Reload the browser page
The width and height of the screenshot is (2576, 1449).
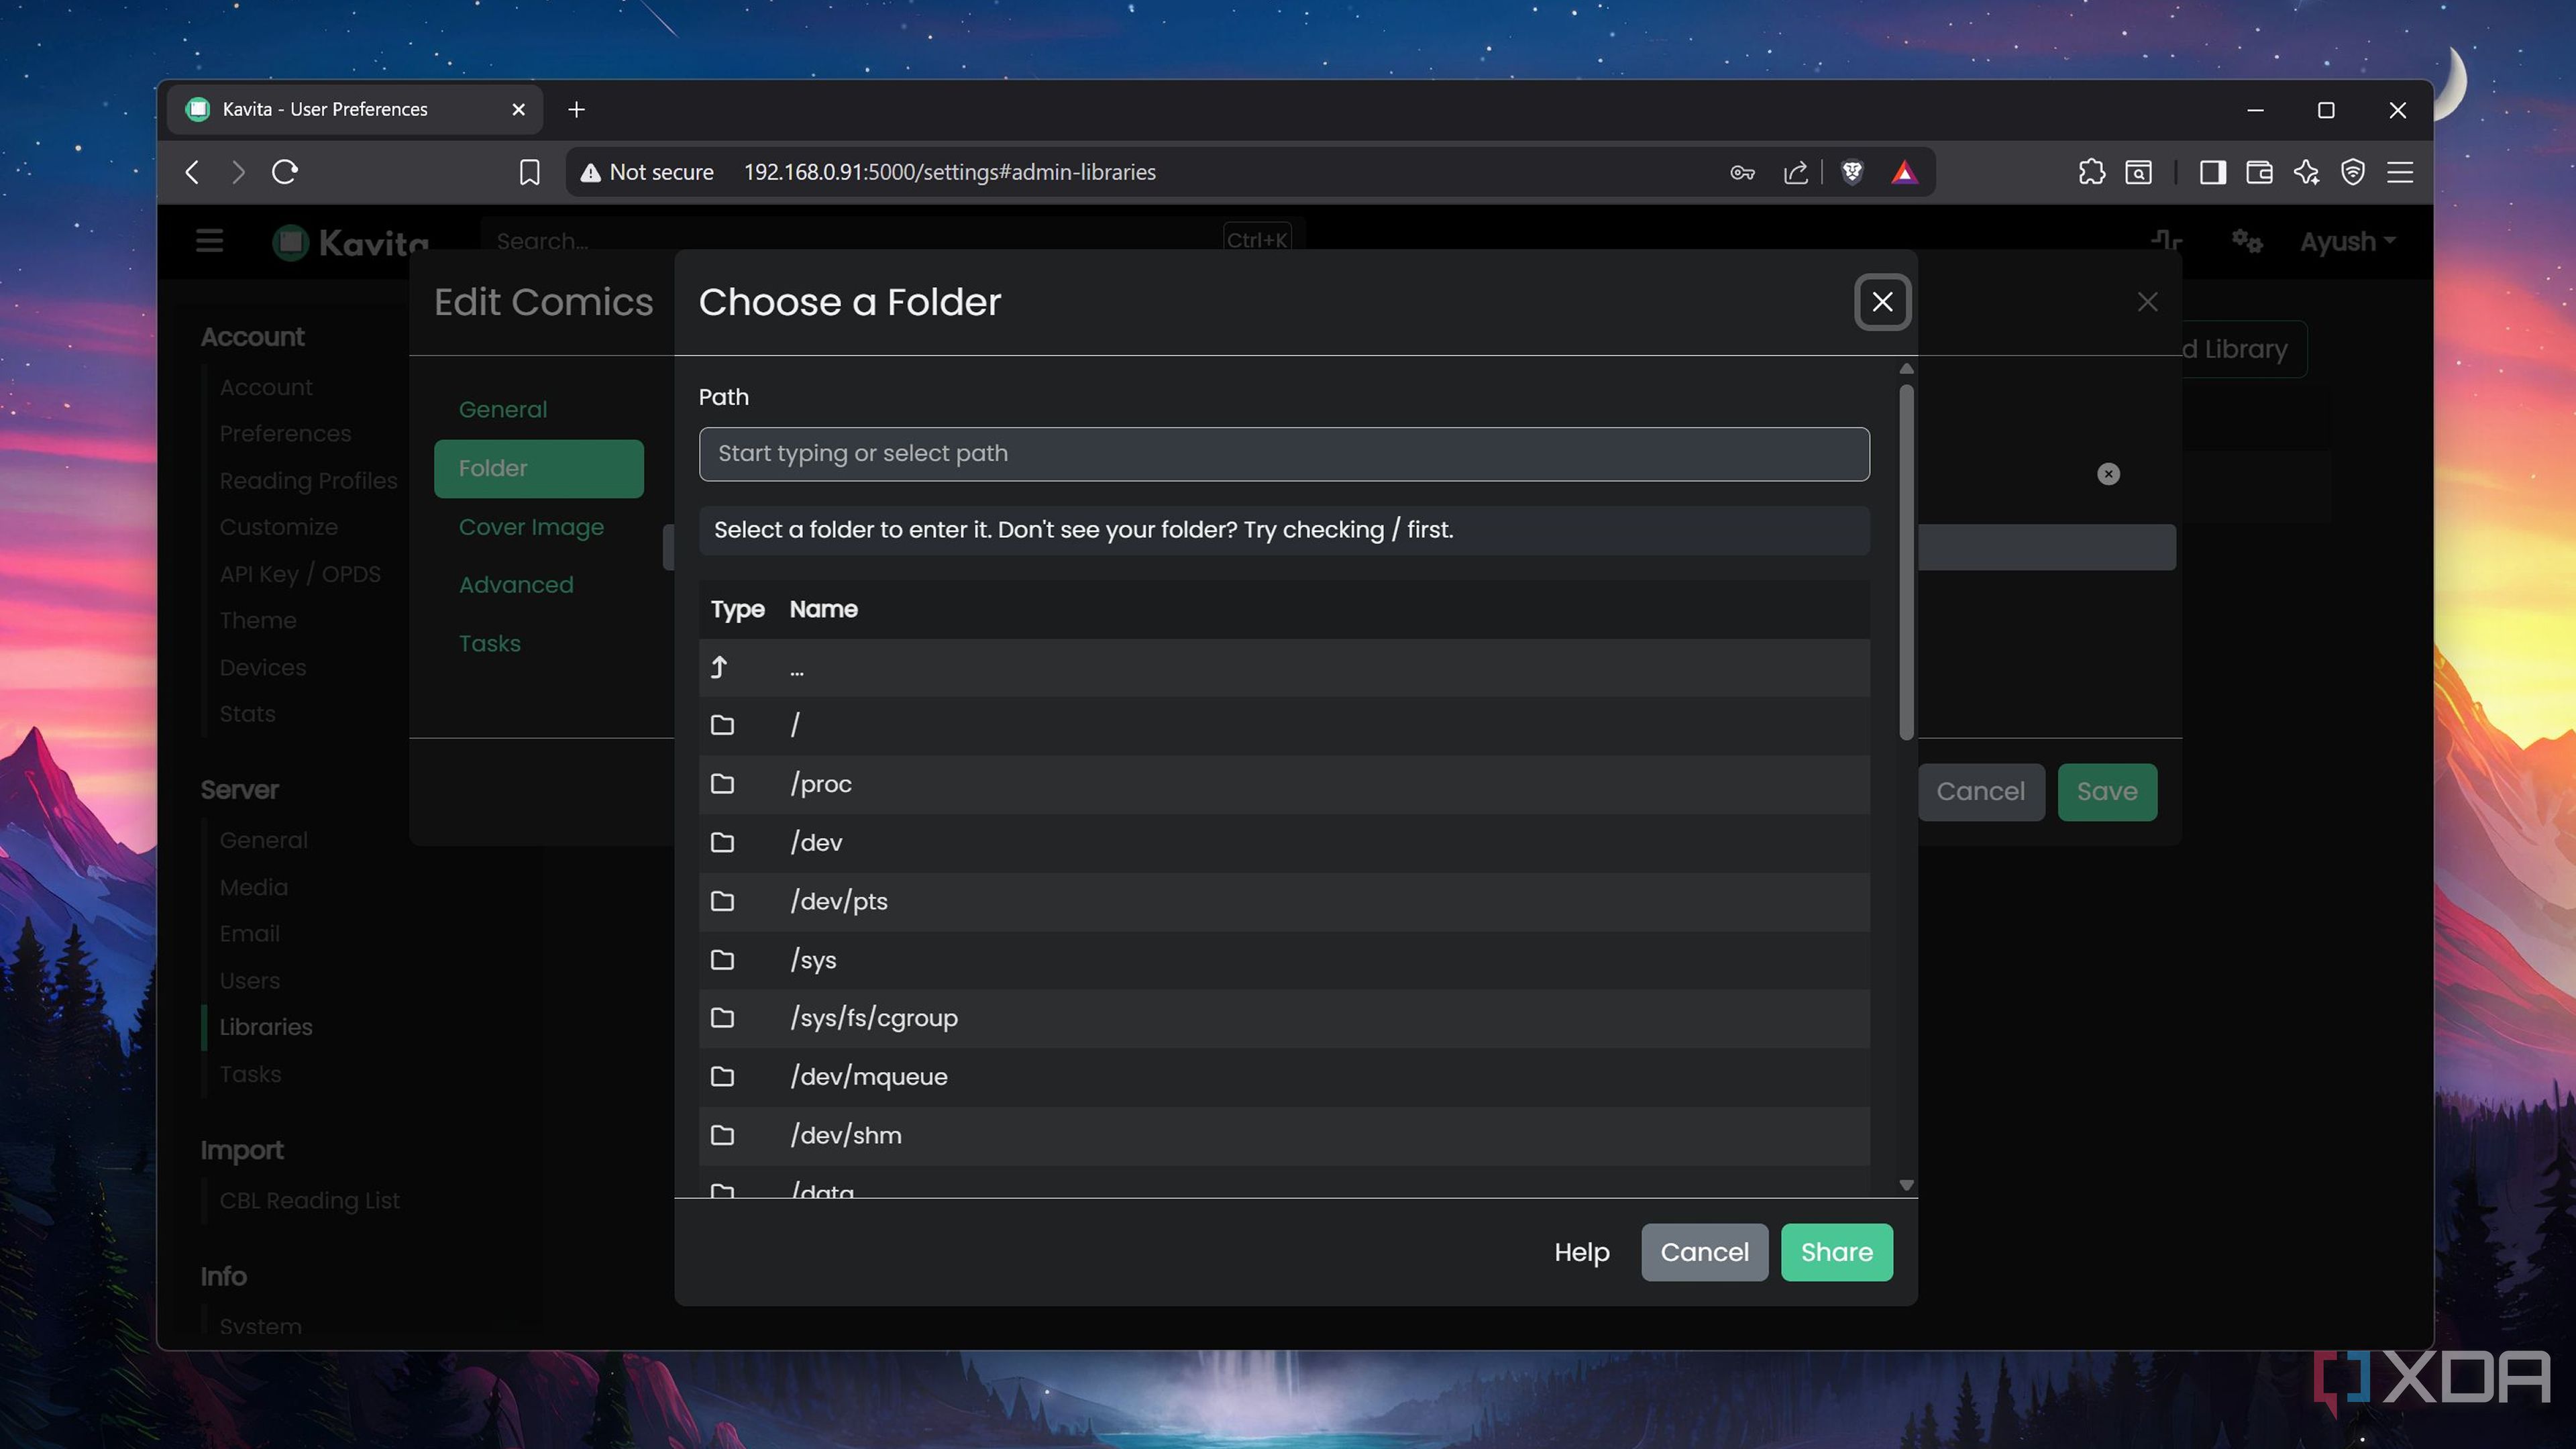click(285, 172)
